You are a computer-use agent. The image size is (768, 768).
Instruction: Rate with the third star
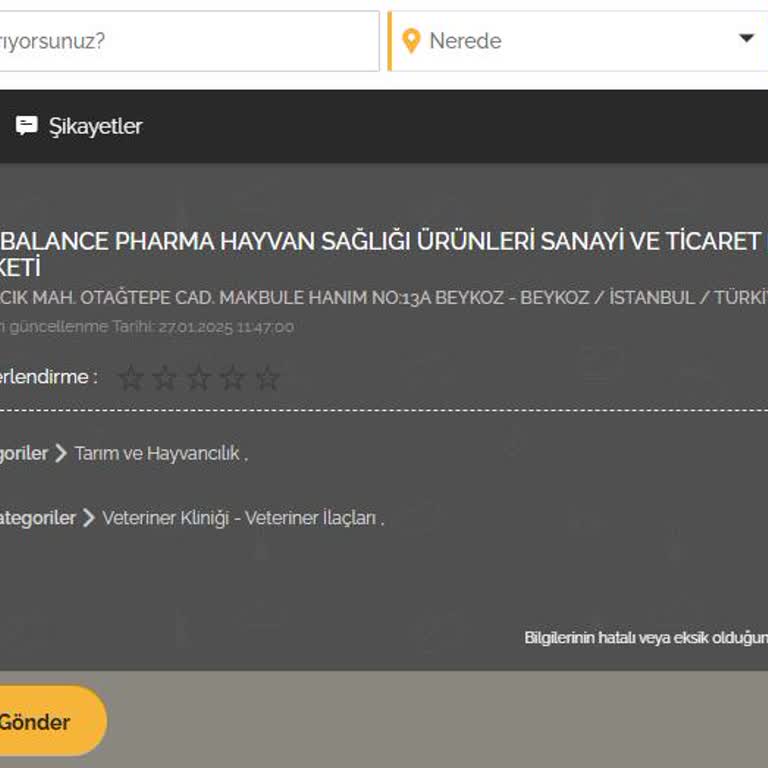coord(199,378)
